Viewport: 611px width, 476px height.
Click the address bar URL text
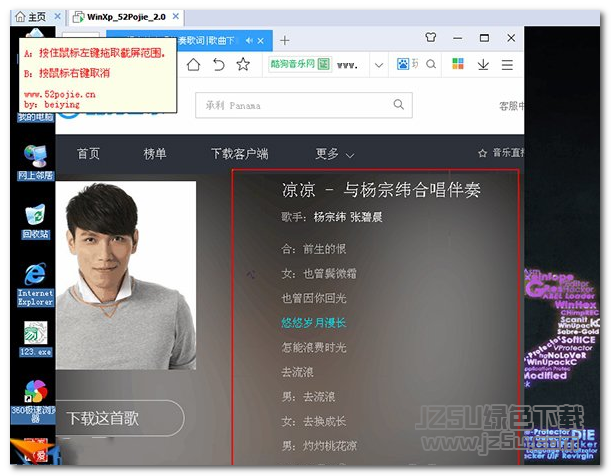[347, 65]
